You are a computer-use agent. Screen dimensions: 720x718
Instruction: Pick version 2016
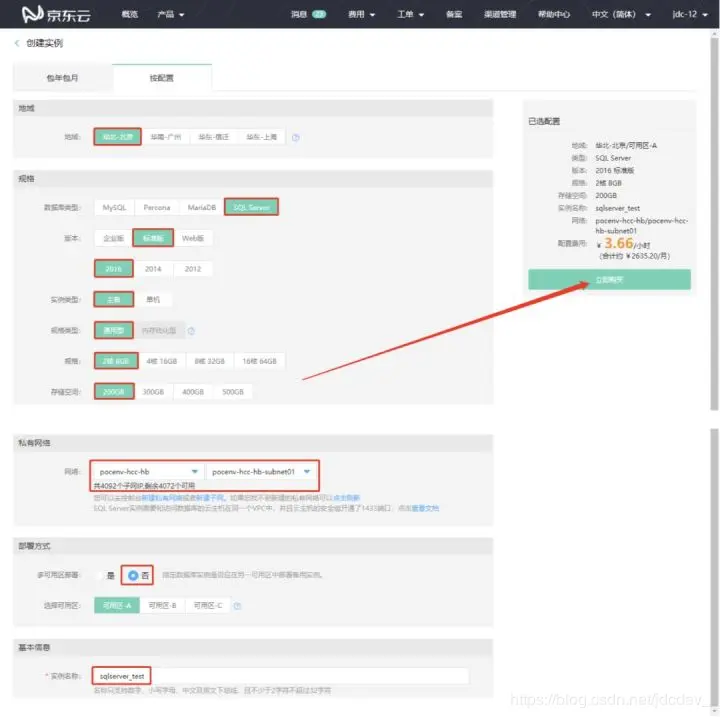[113, 269]
